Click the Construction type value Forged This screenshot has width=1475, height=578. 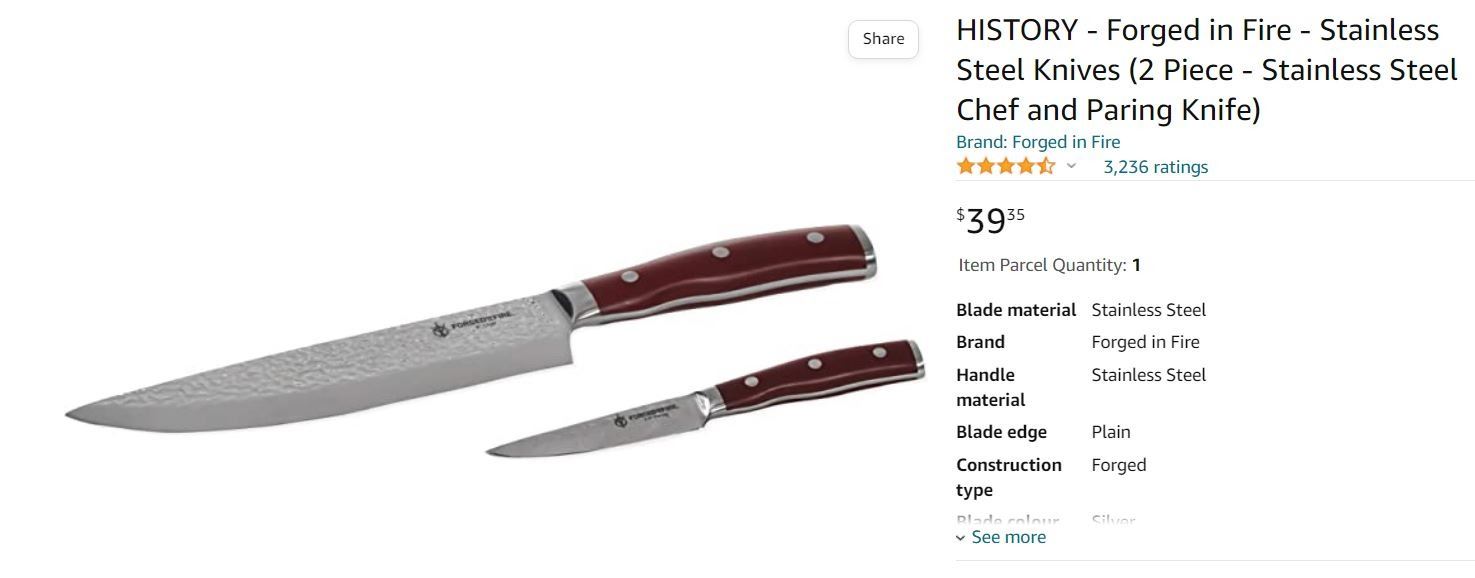(x=1119, y=465)
